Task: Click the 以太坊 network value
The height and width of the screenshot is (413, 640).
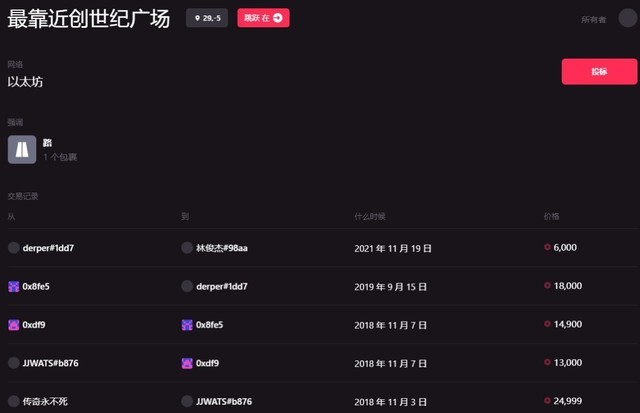Action: [x=25, y=82]
